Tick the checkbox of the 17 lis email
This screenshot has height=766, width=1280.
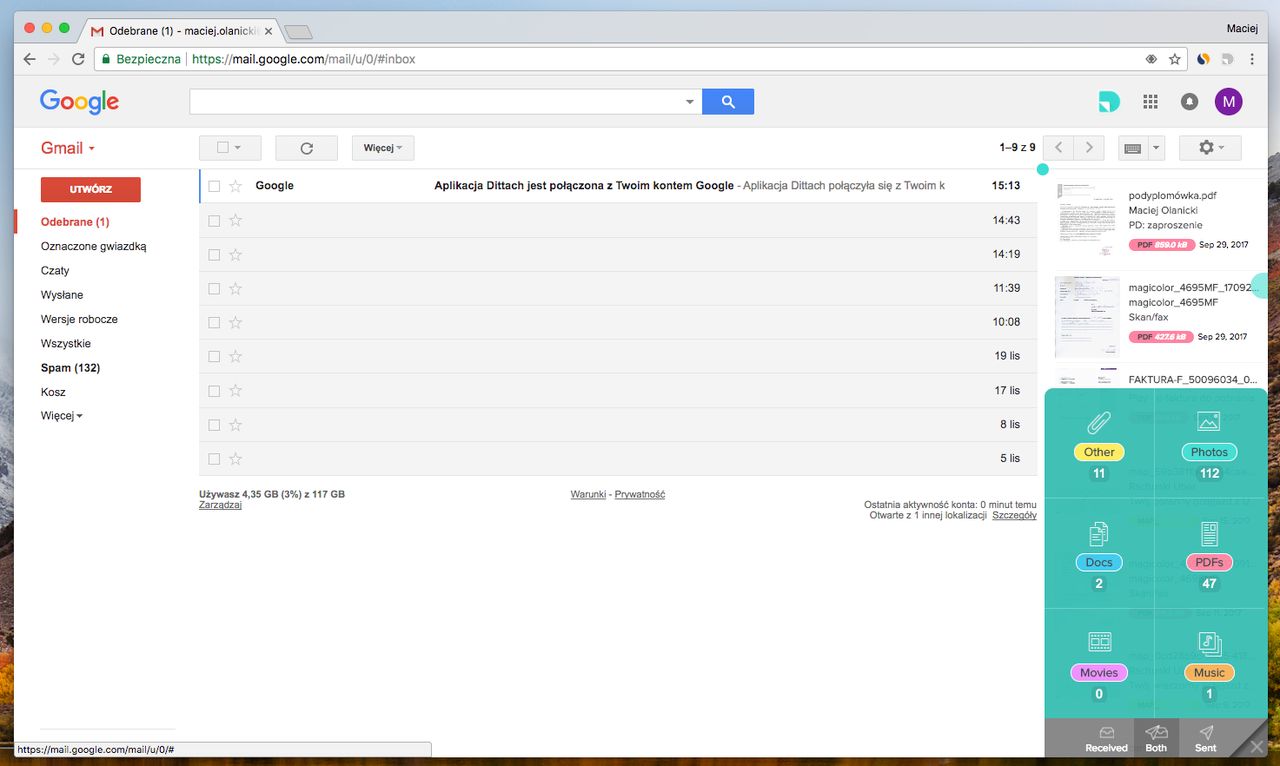click(214, 390)
